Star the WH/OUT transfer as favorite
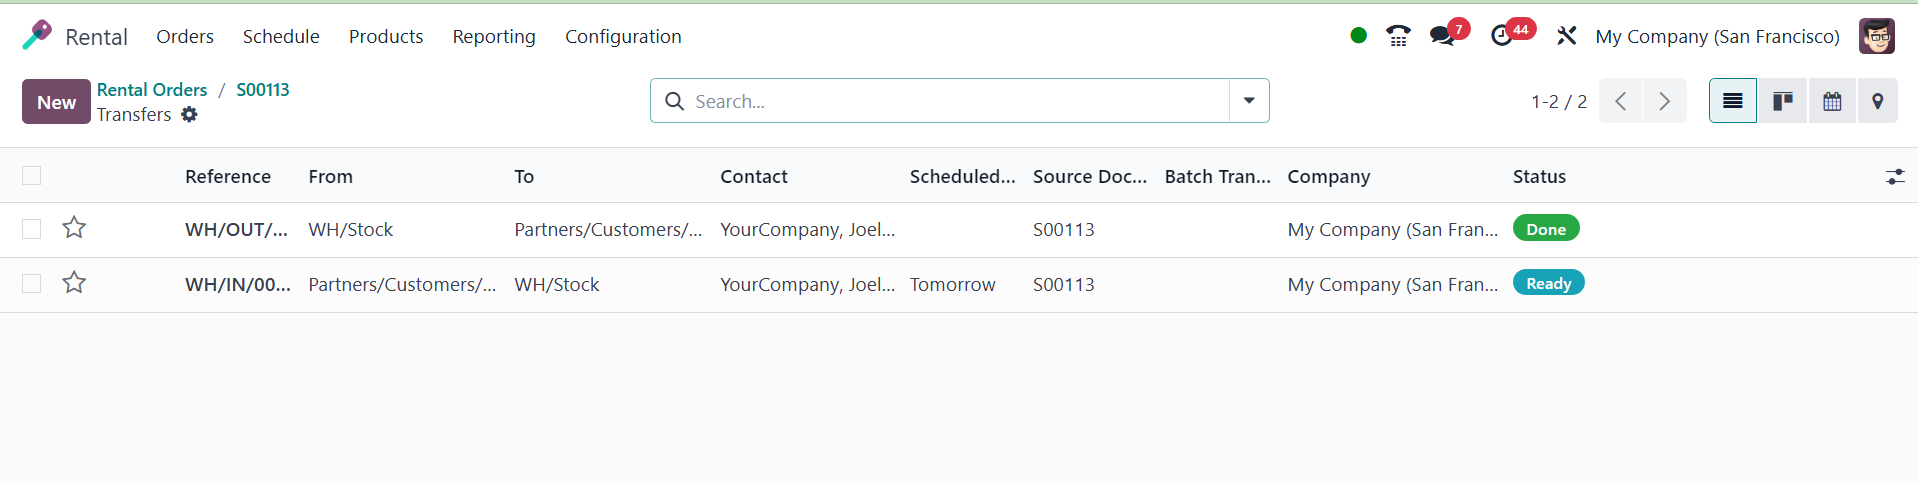Viewport: 1918px width, 483px height. tap(74, 228)
